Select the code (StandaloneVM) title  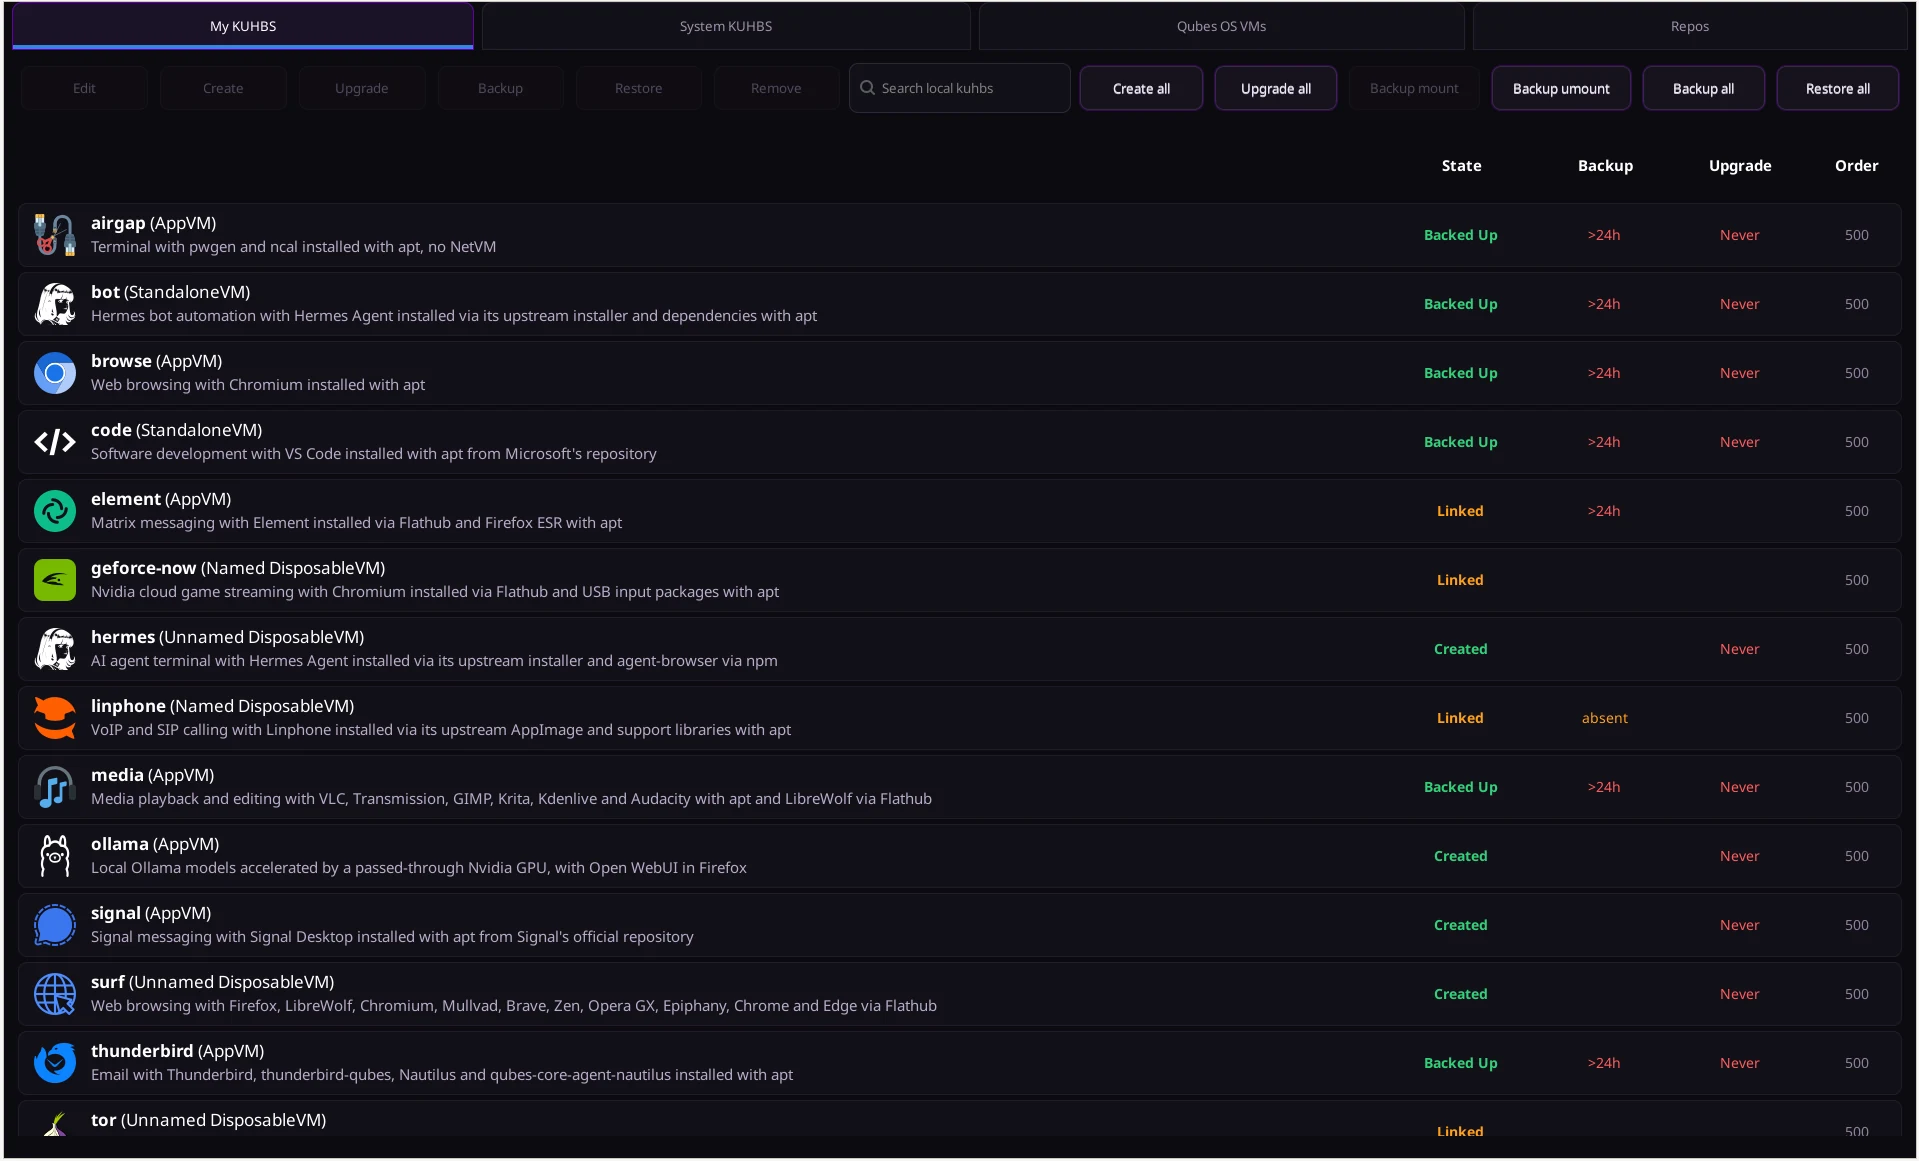176,430
